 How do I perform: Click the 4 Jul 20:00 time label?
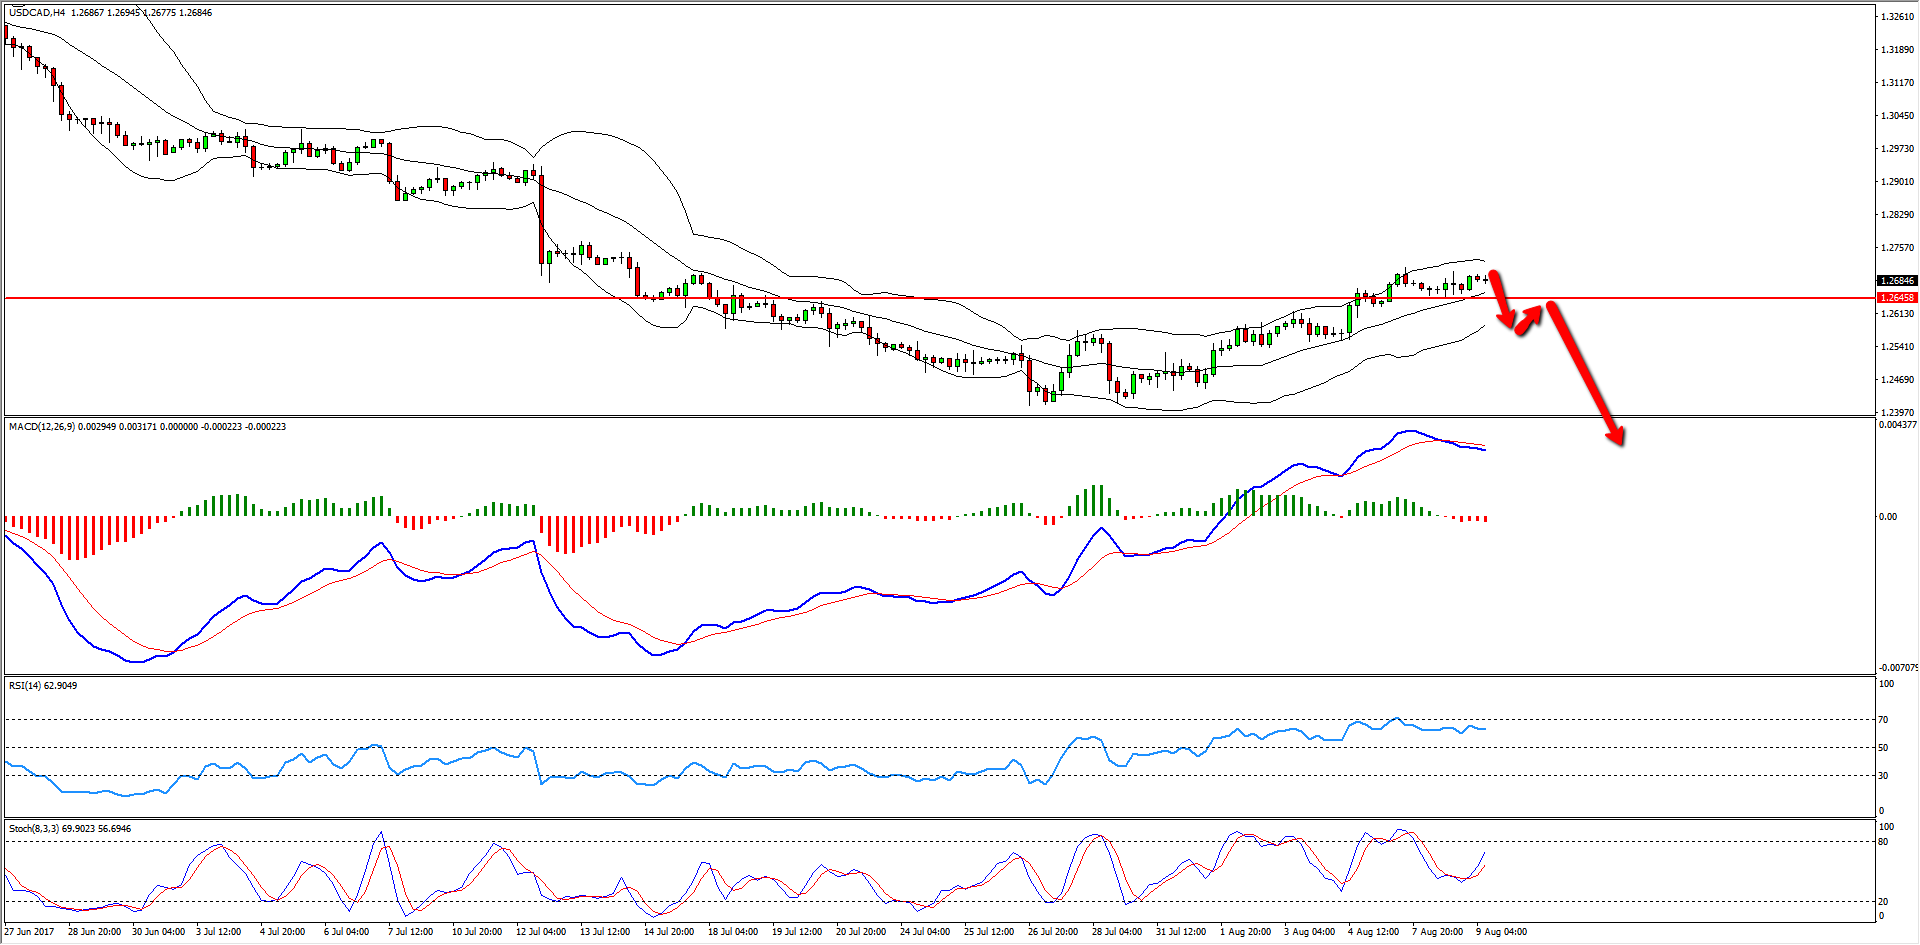click(282, 932)
